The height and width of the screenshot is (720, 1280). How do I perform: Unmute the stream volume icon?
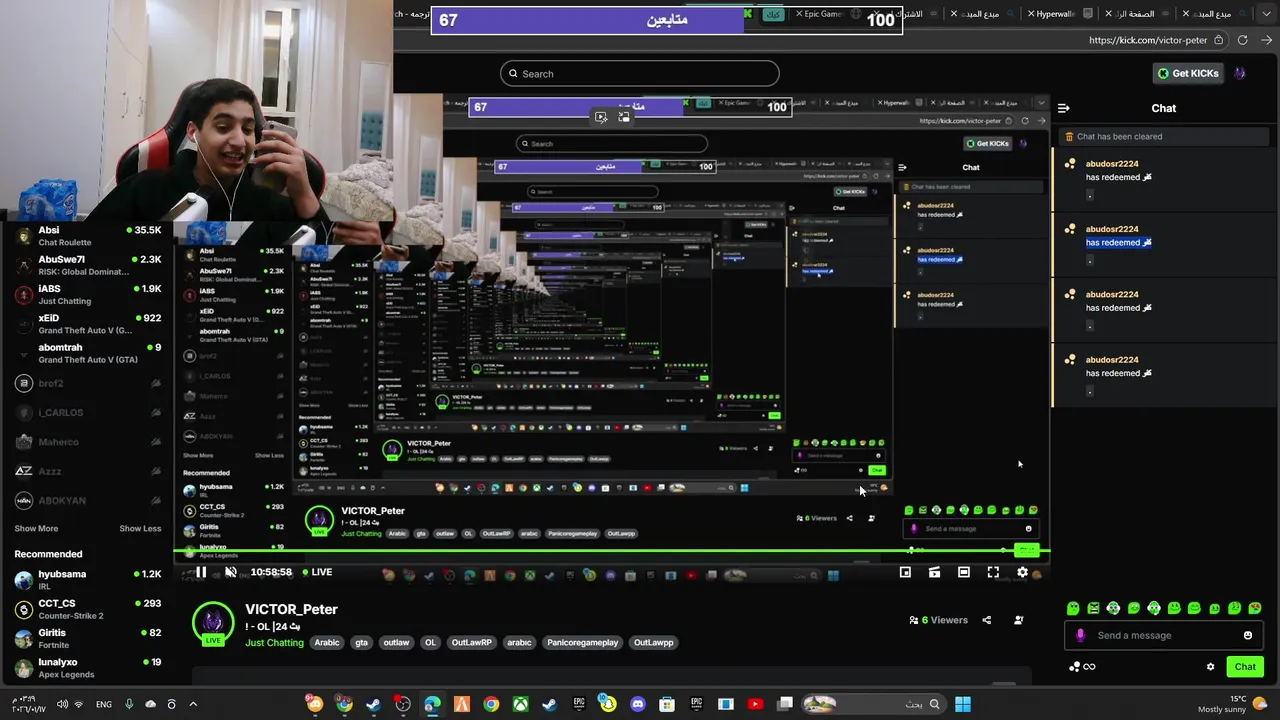[231, 572]
